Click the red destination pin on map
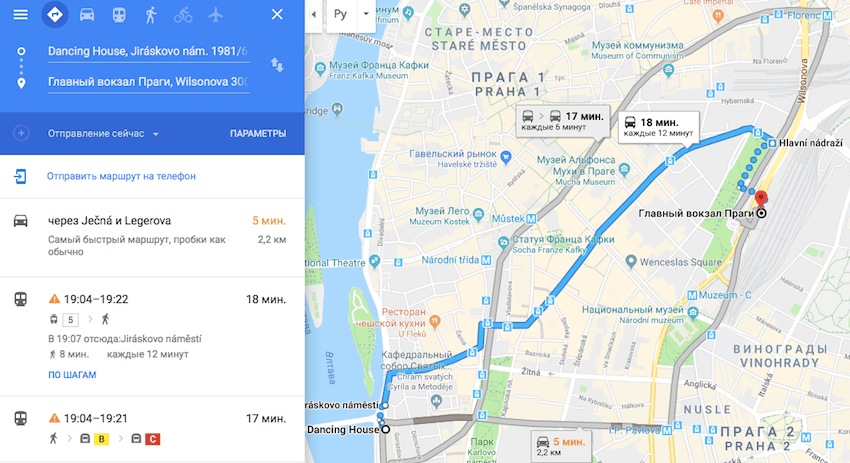This screenshot has height=463, width=850. click(761, 199)
